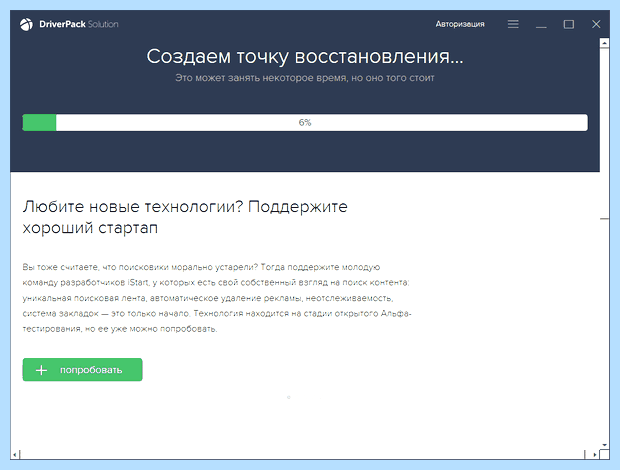620x470 pixels.
Task: Click the vertical scrollbar down arrow
Action: [x=604, y=445]
